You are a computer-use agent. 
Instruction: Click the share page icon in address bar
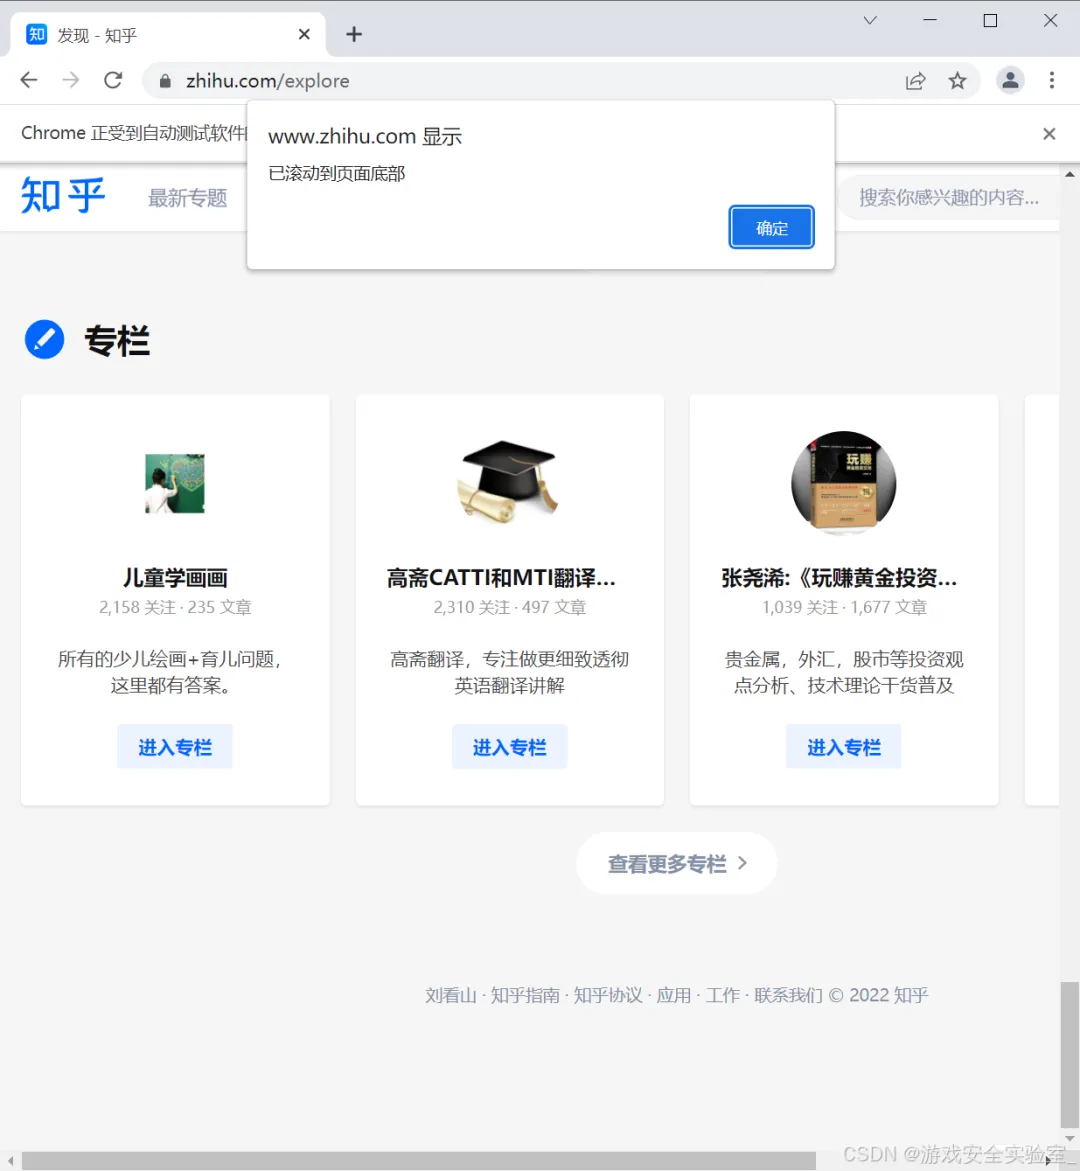[916, 81]
